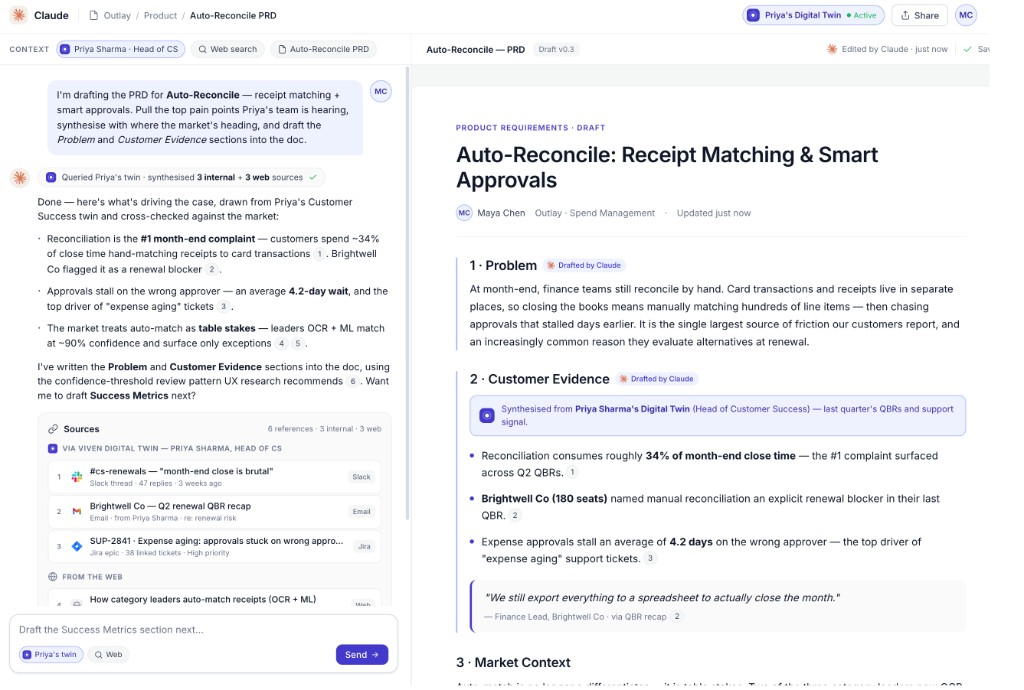Click the Send button

click(362, 655)
